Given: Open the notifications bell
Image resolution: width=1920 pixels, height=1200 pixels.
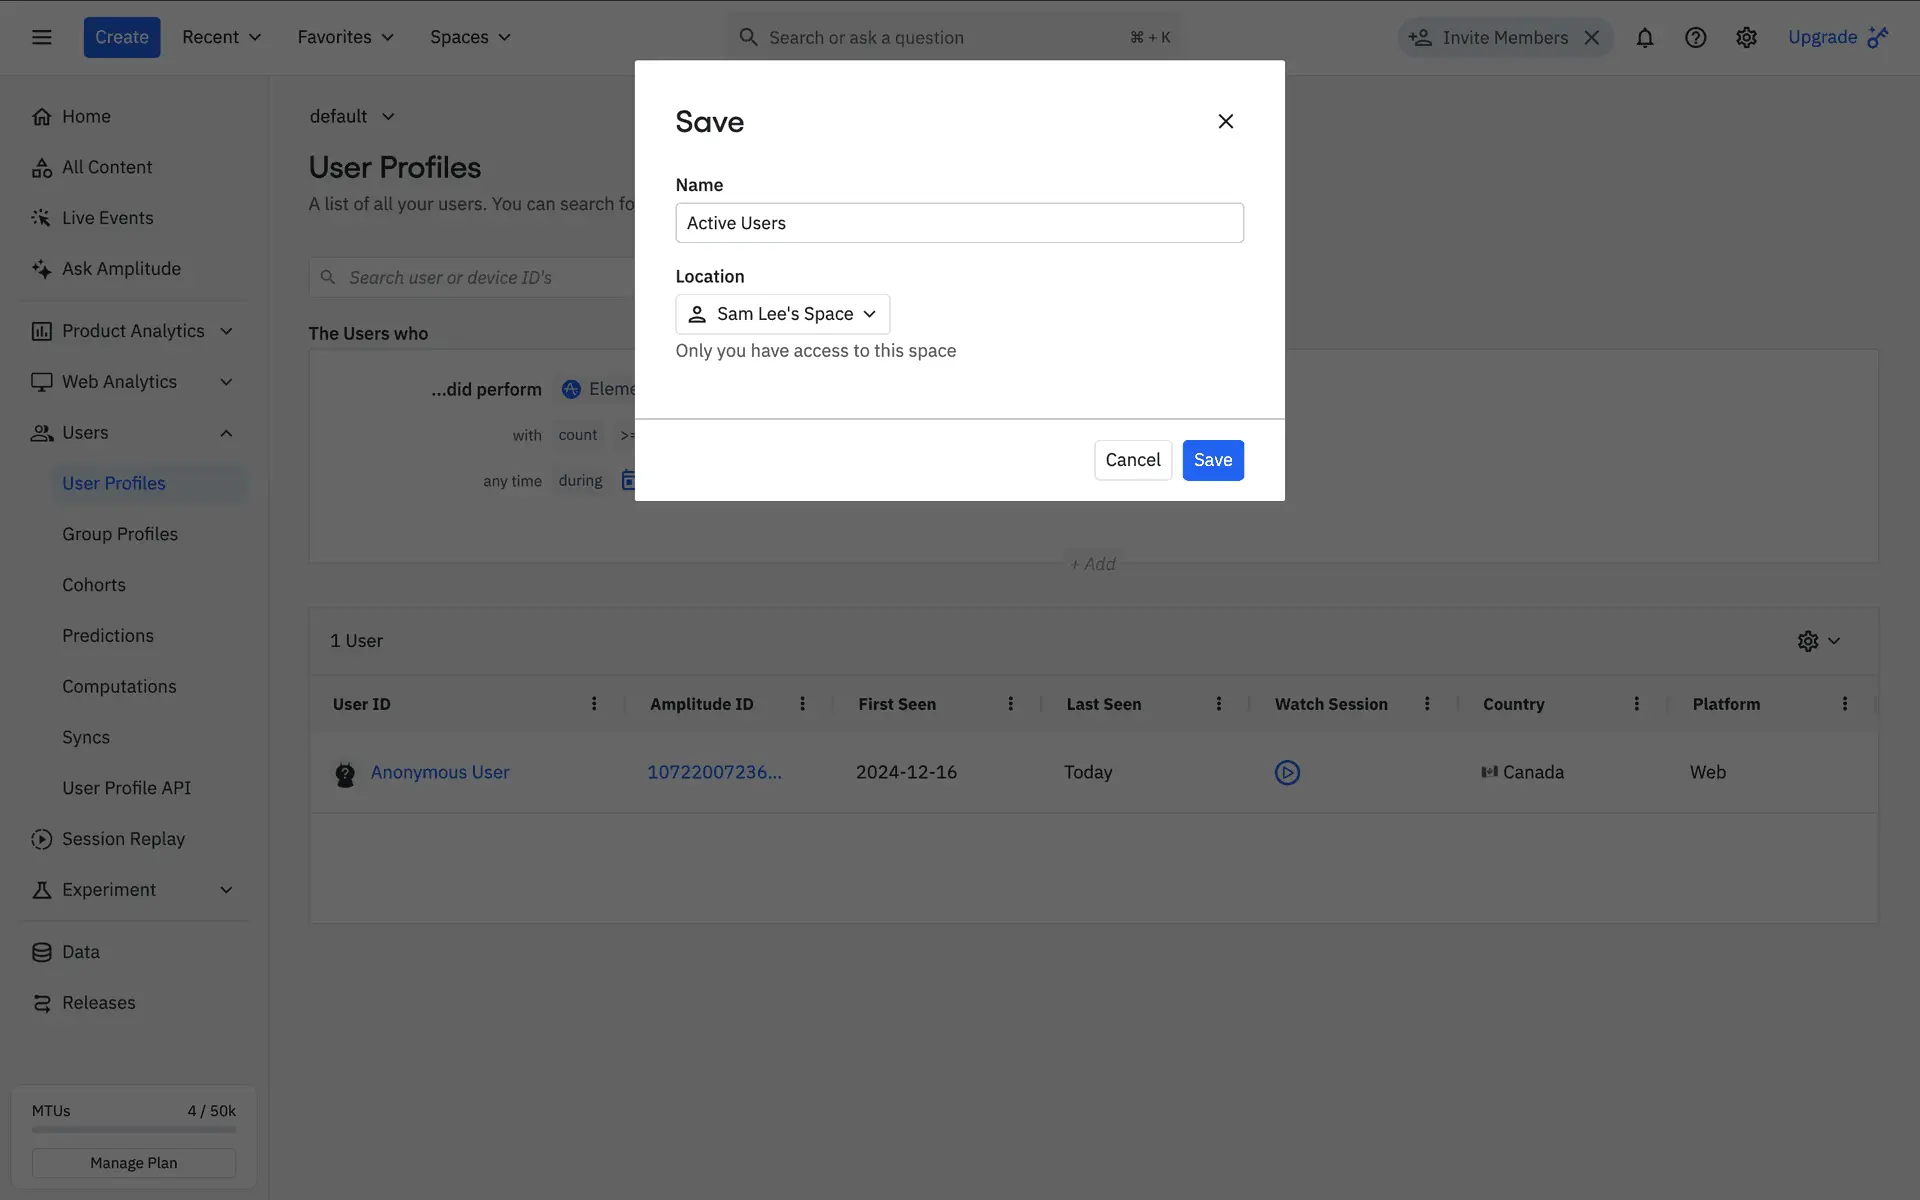Looking at the screenshot, I should [1644, 37].
